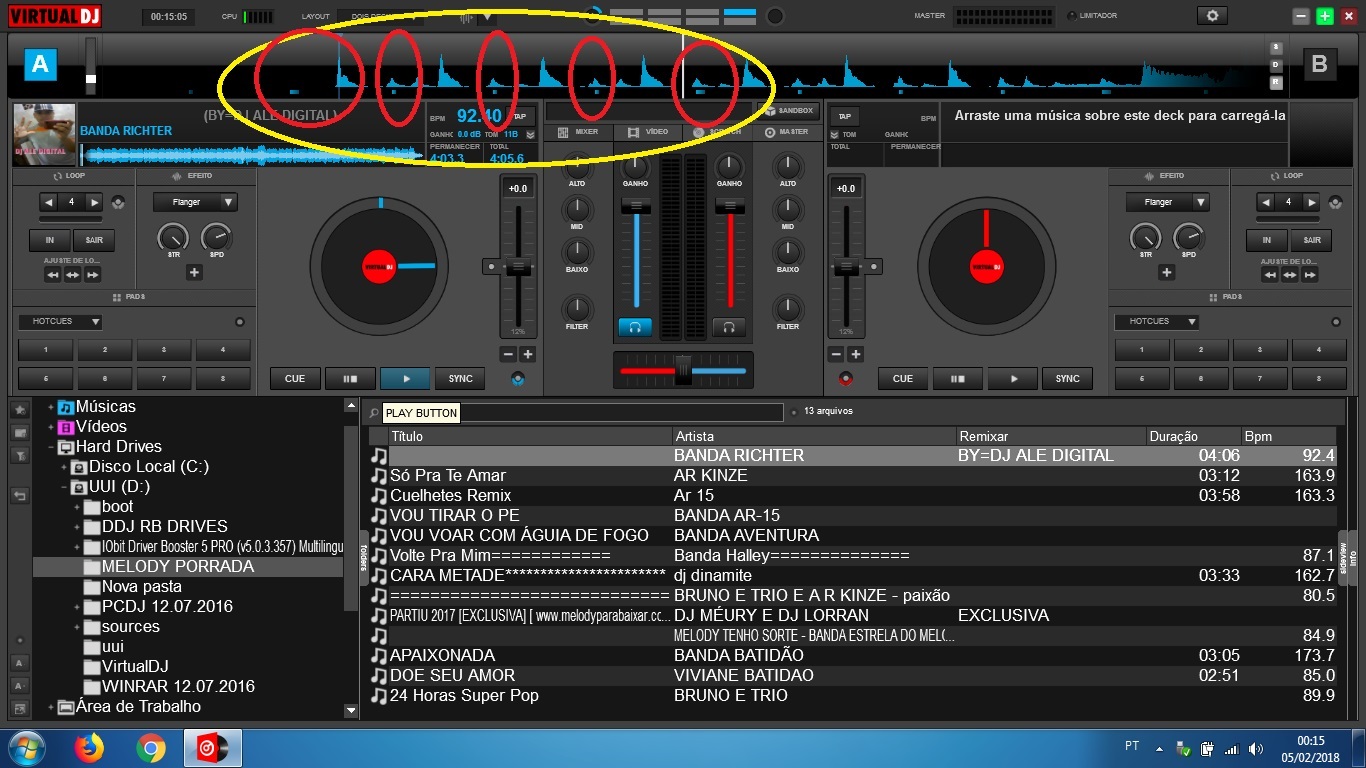This screenshot has width=1366, height=768.
Task: Click CUE on right deck
Action: (x=903, y=379)
